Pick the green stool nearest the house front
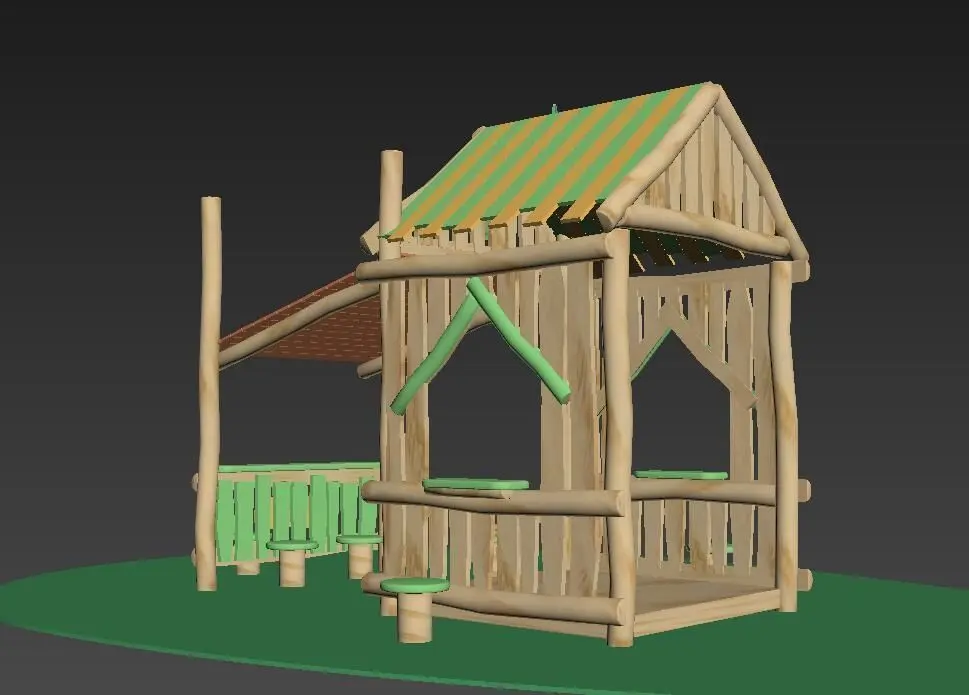The width and height of the screenshot is (969, 695). 414,609
